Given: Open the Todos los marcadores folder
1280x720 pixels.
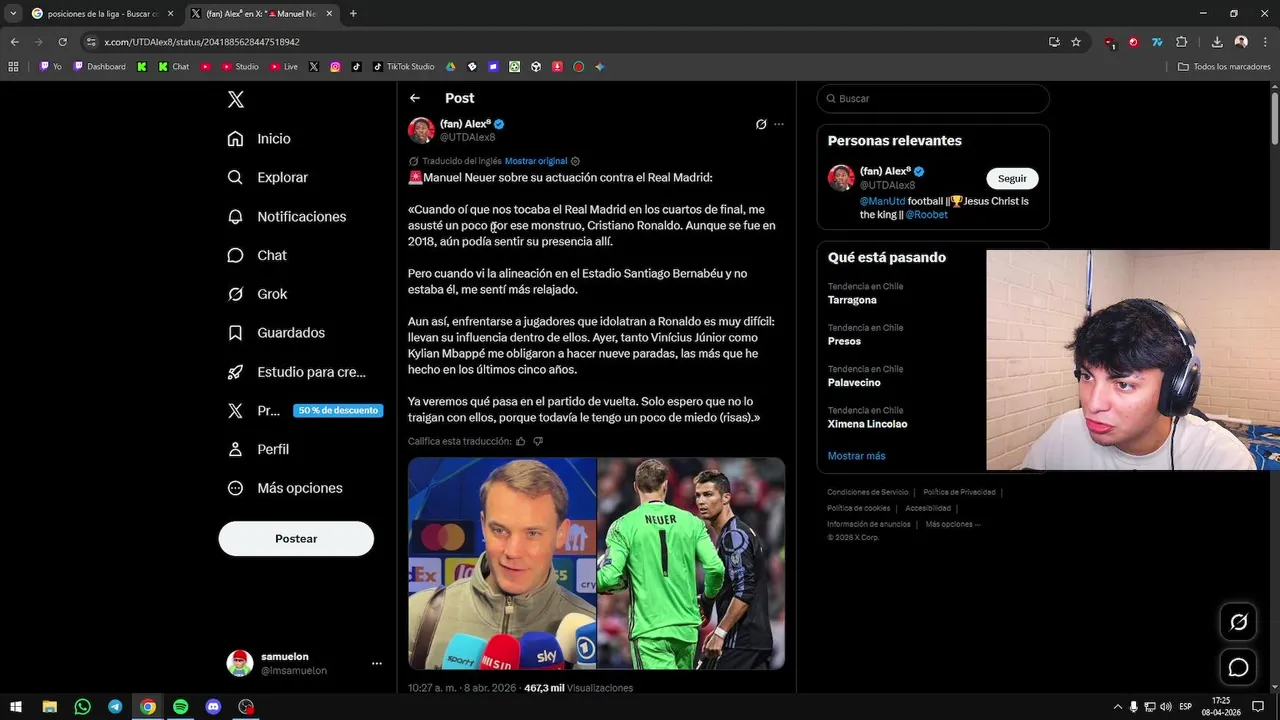Looking at the screenshot, I should tap(1224, 67).
